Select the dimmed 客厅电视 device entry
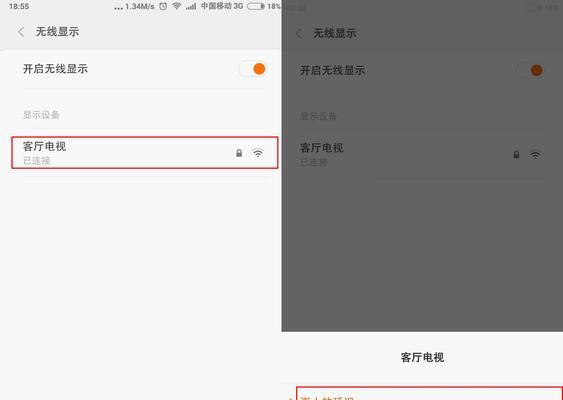The height and width of the screenshot is (400, 563). click(x=422, y=154)
